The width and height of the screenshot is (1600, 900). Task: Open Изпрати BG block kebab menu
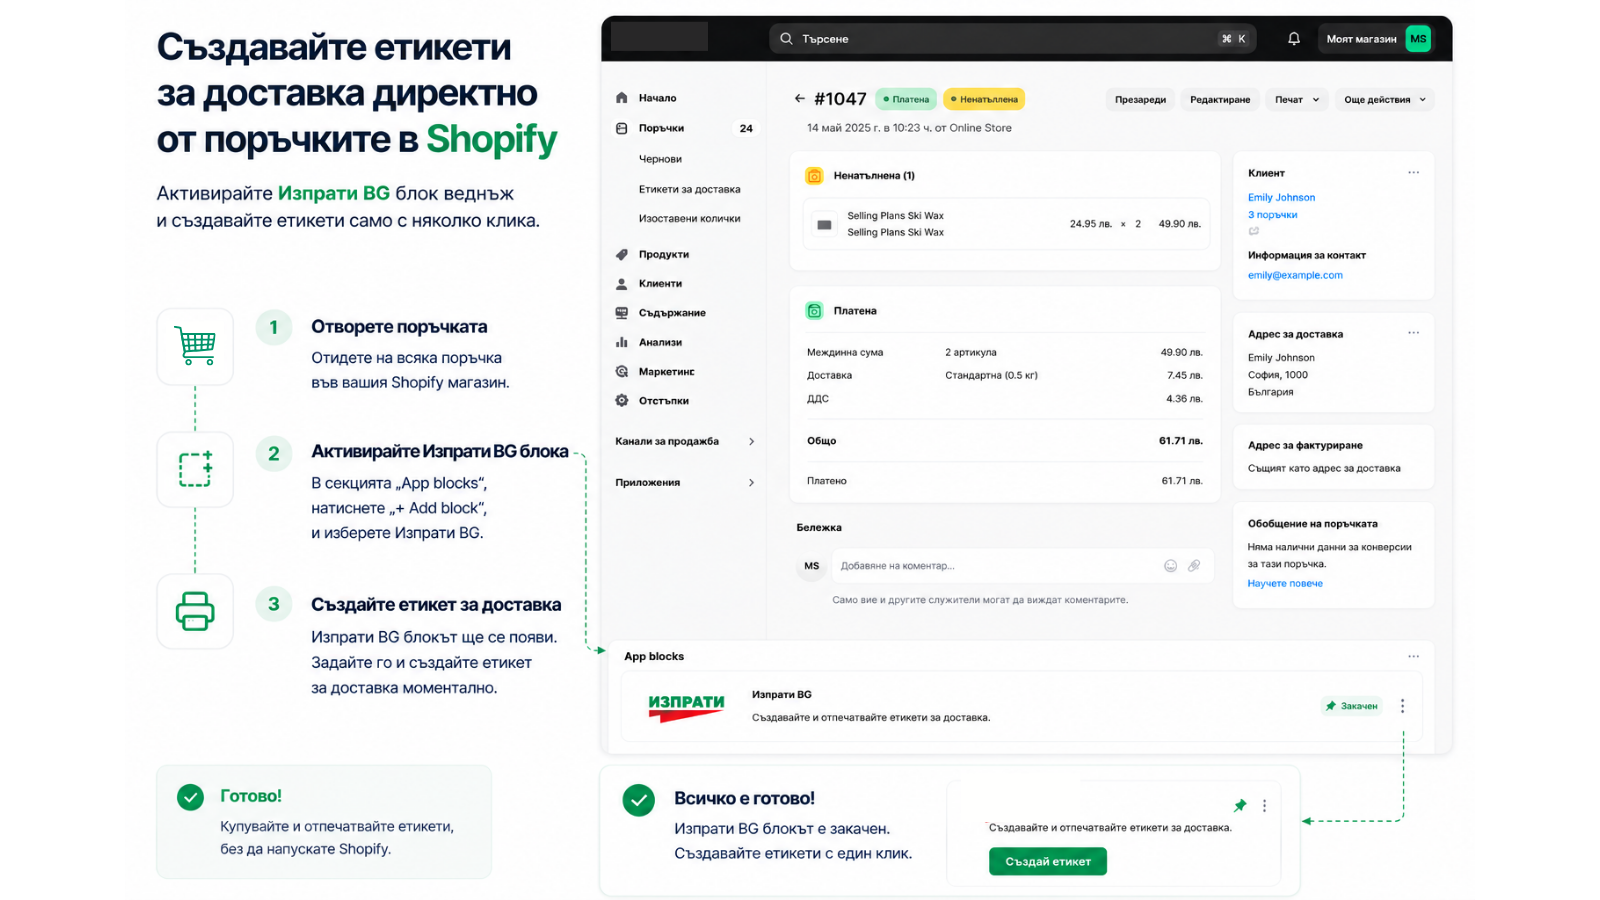point(1403,706)
